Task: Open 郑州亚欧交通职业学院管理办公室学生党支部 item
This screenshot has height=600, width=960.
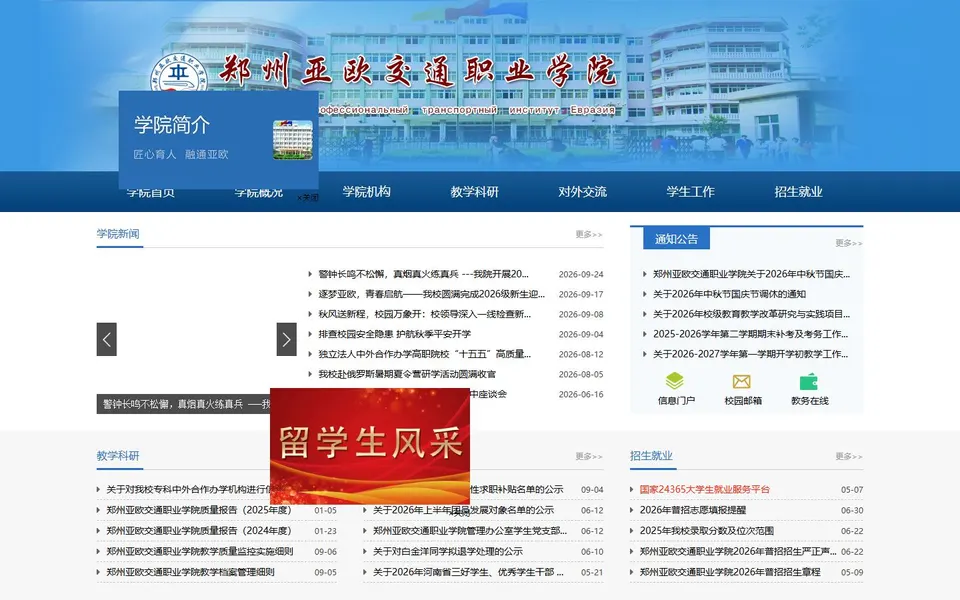Action: pos(470,531)
